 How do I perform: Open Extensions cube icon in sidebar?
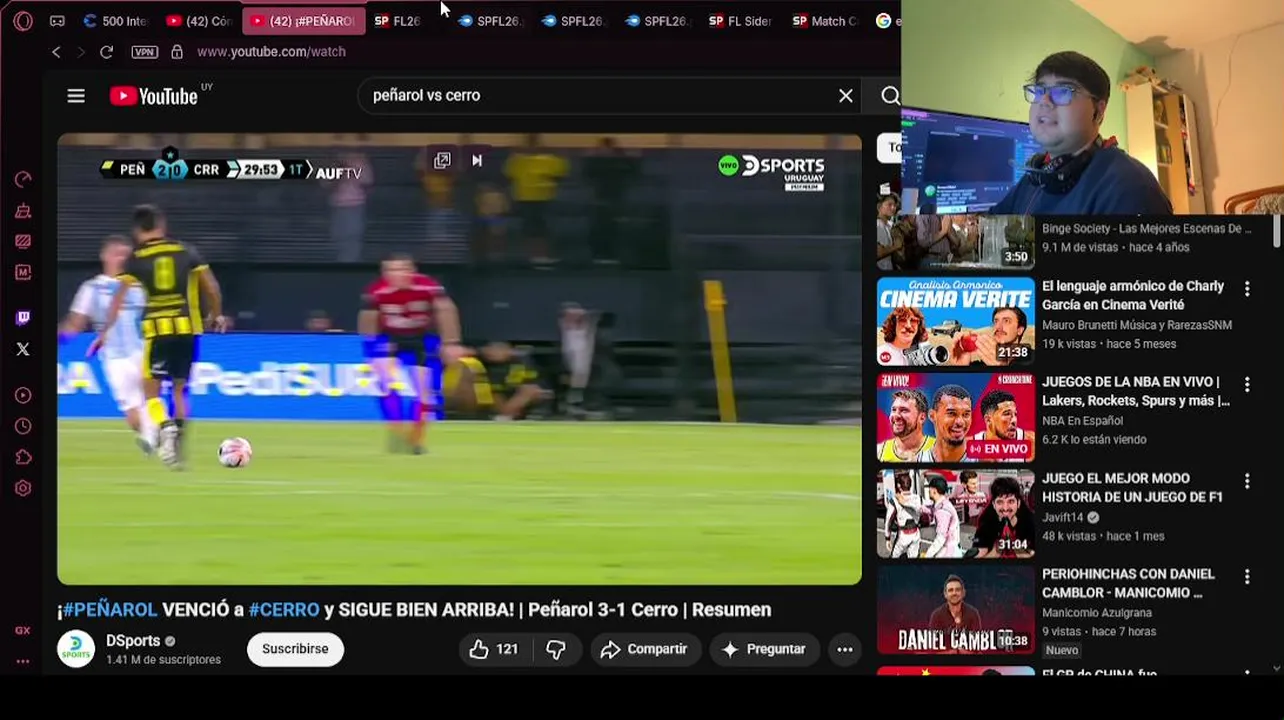tap(23, 457)
